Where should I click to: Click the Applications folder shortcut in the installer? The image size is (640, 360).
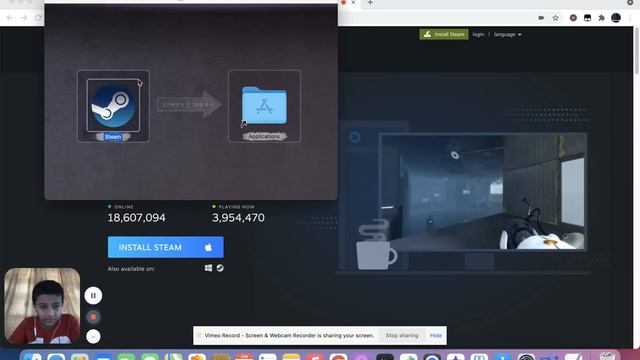tap(264, 105)
